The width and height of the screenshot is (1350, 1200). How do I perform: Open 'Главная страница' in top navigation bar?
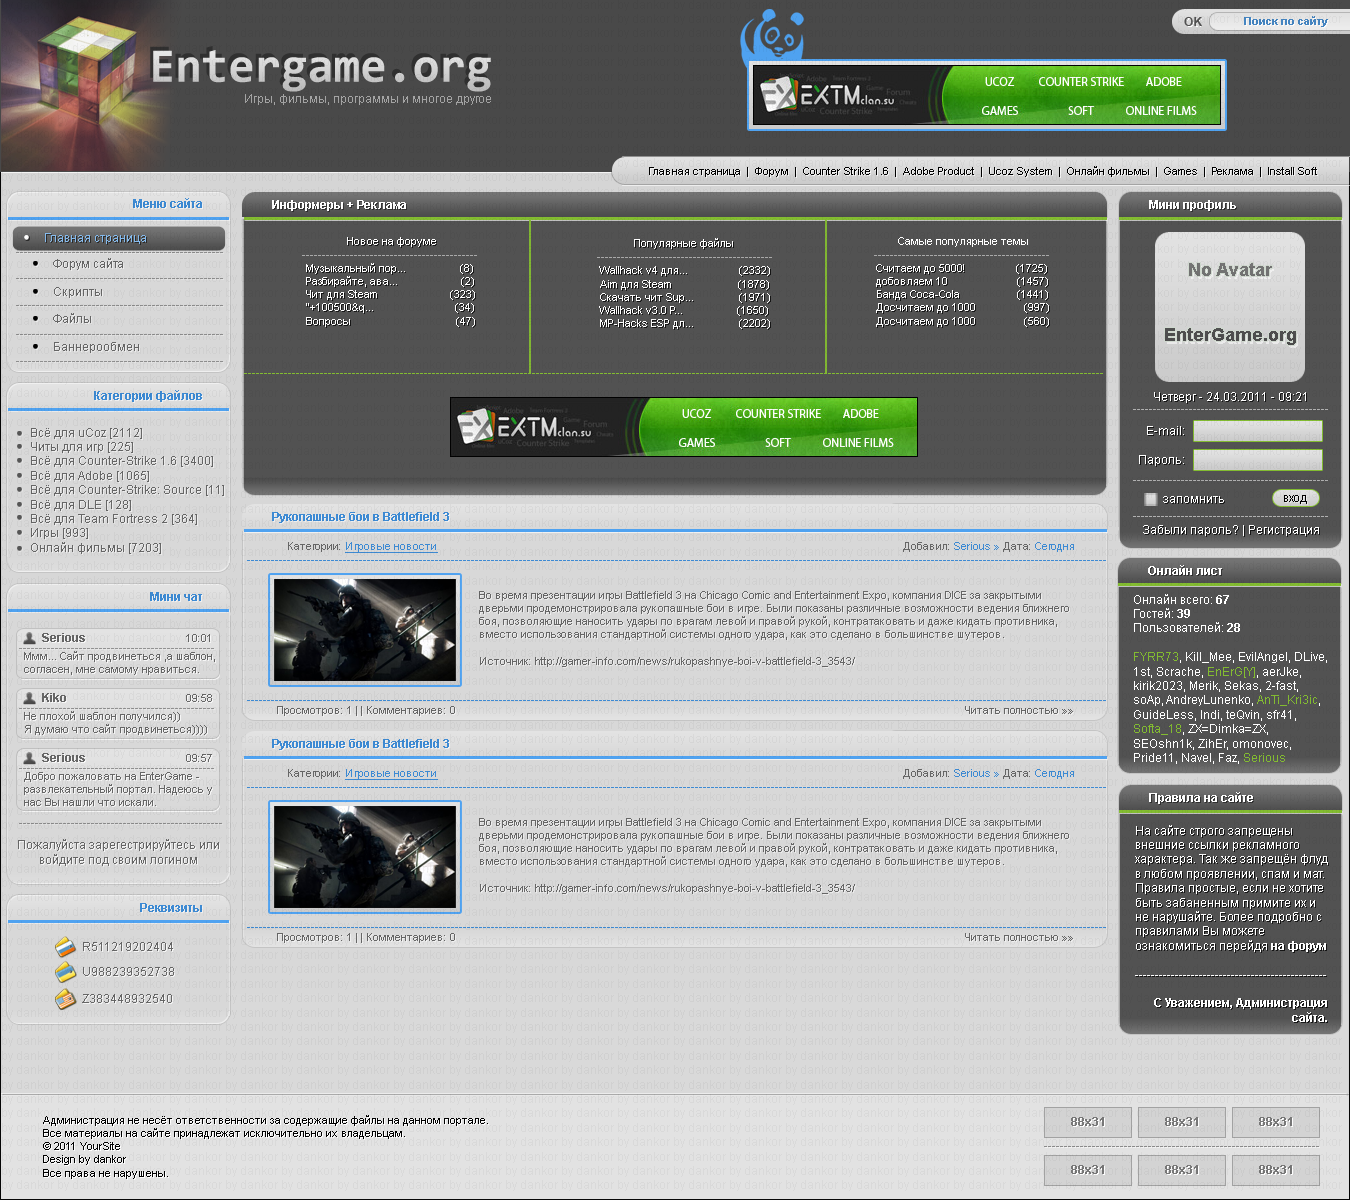pos(694,171)
